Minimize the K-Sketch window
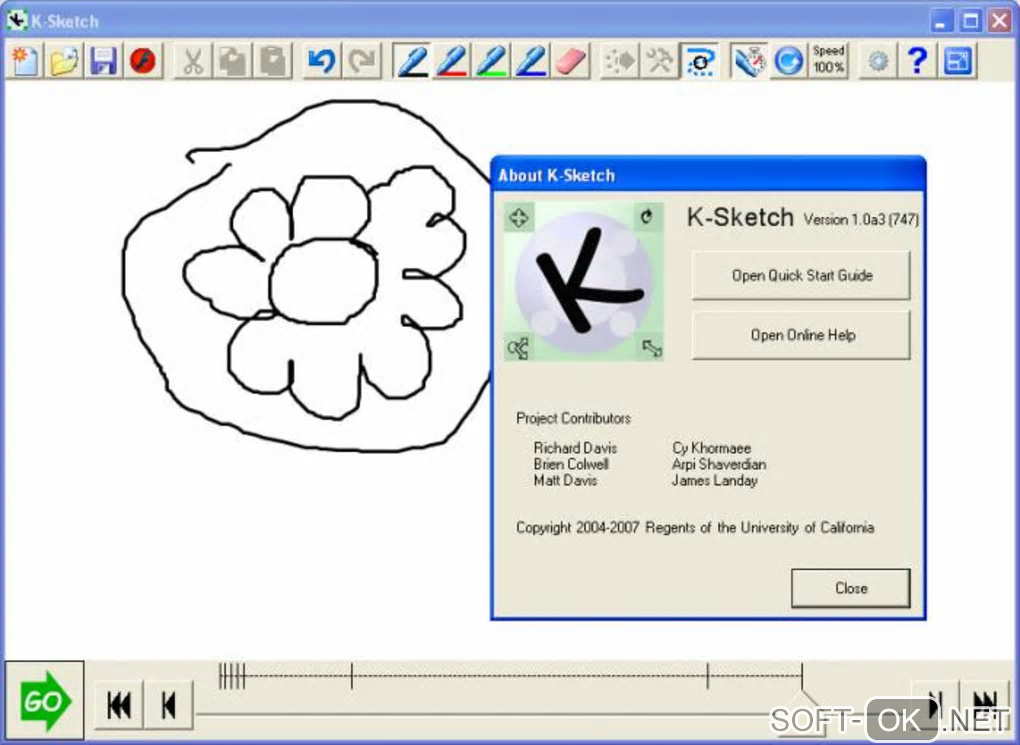The image size is (1020, 745). (940, 21)
